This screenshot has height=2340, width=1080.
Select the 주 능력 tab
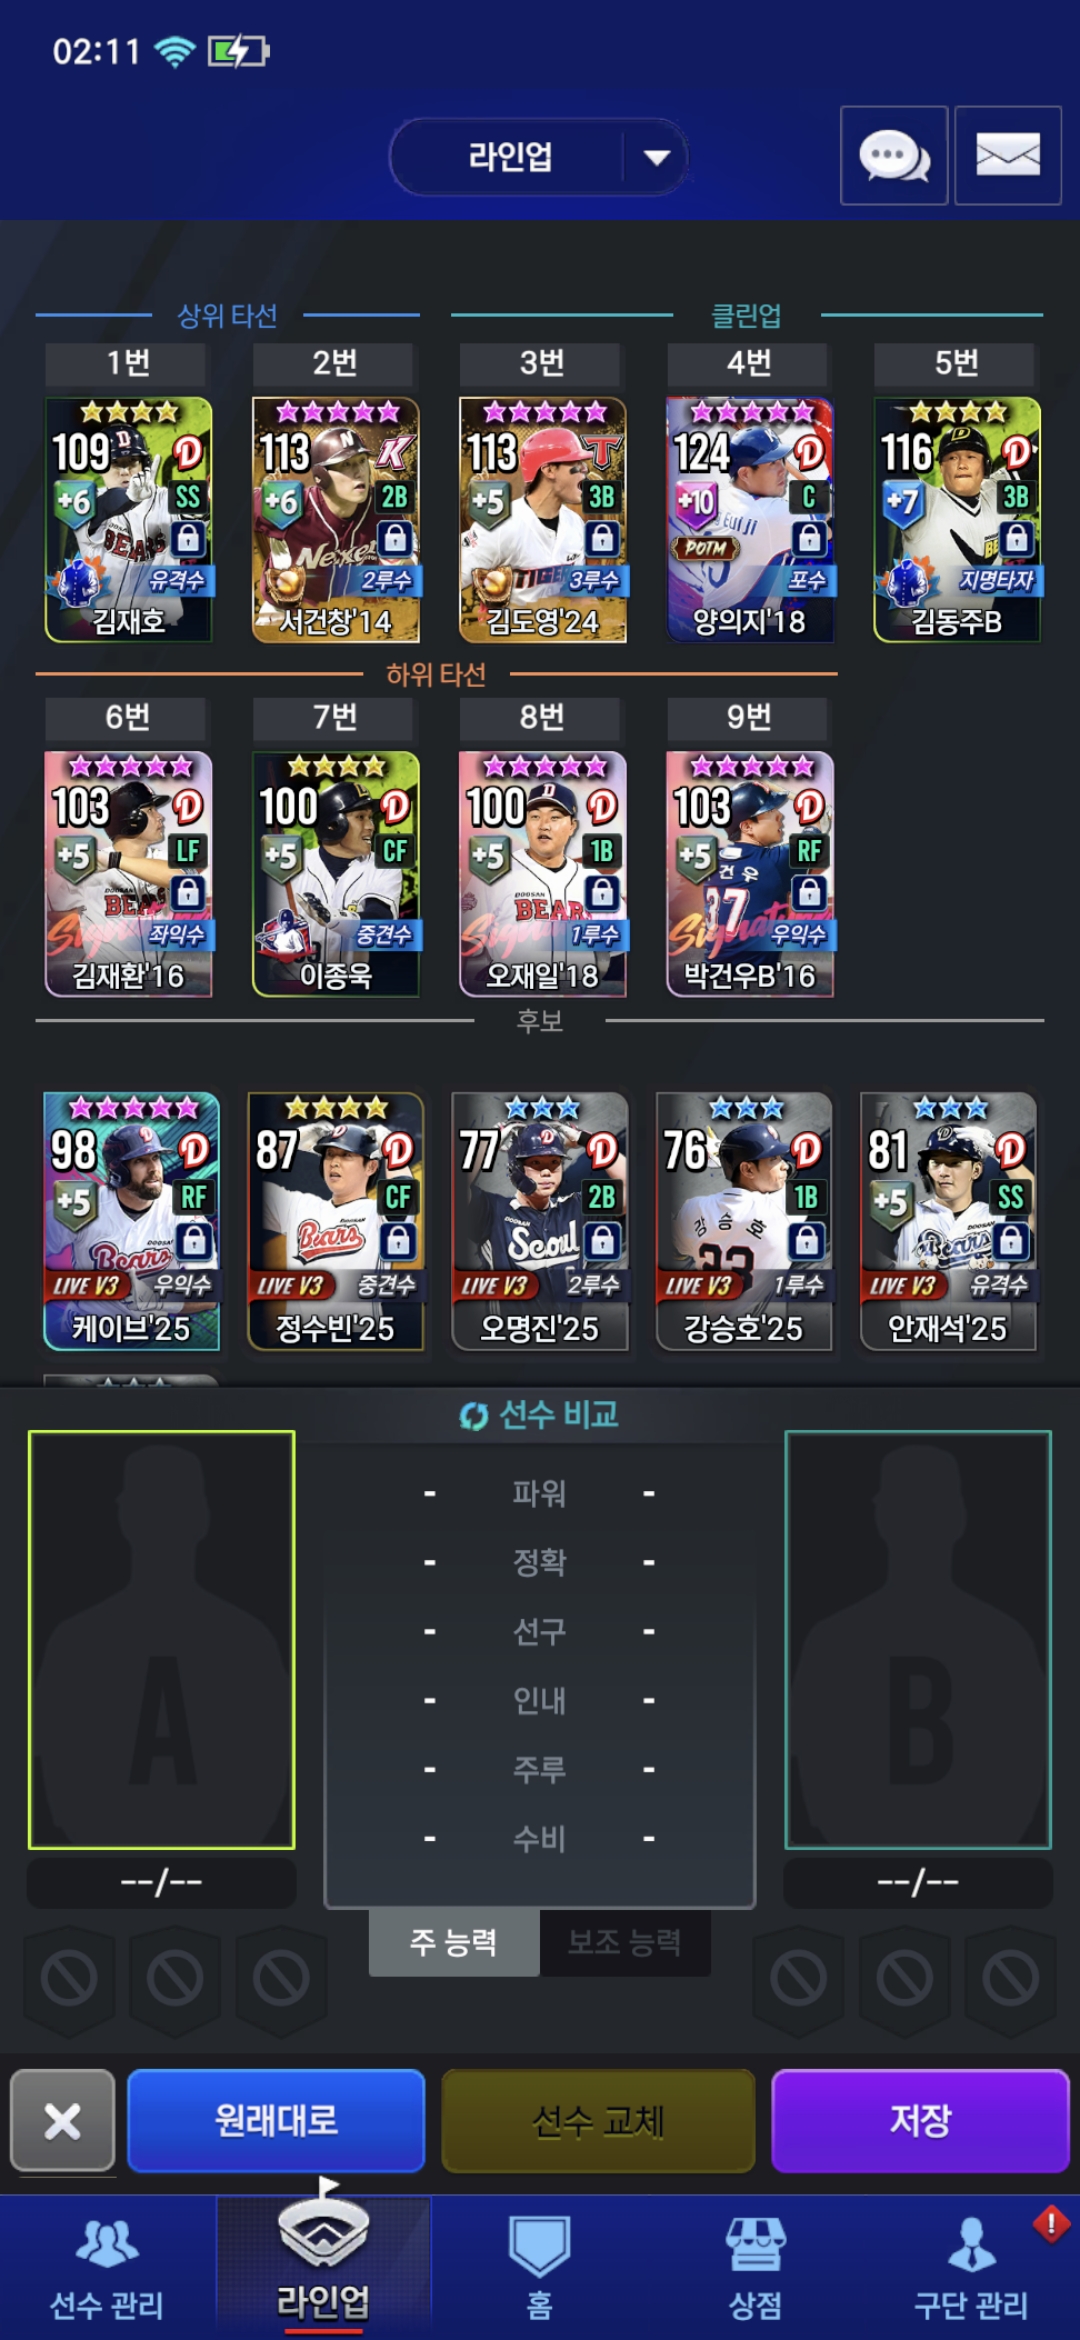(454, 1942)
